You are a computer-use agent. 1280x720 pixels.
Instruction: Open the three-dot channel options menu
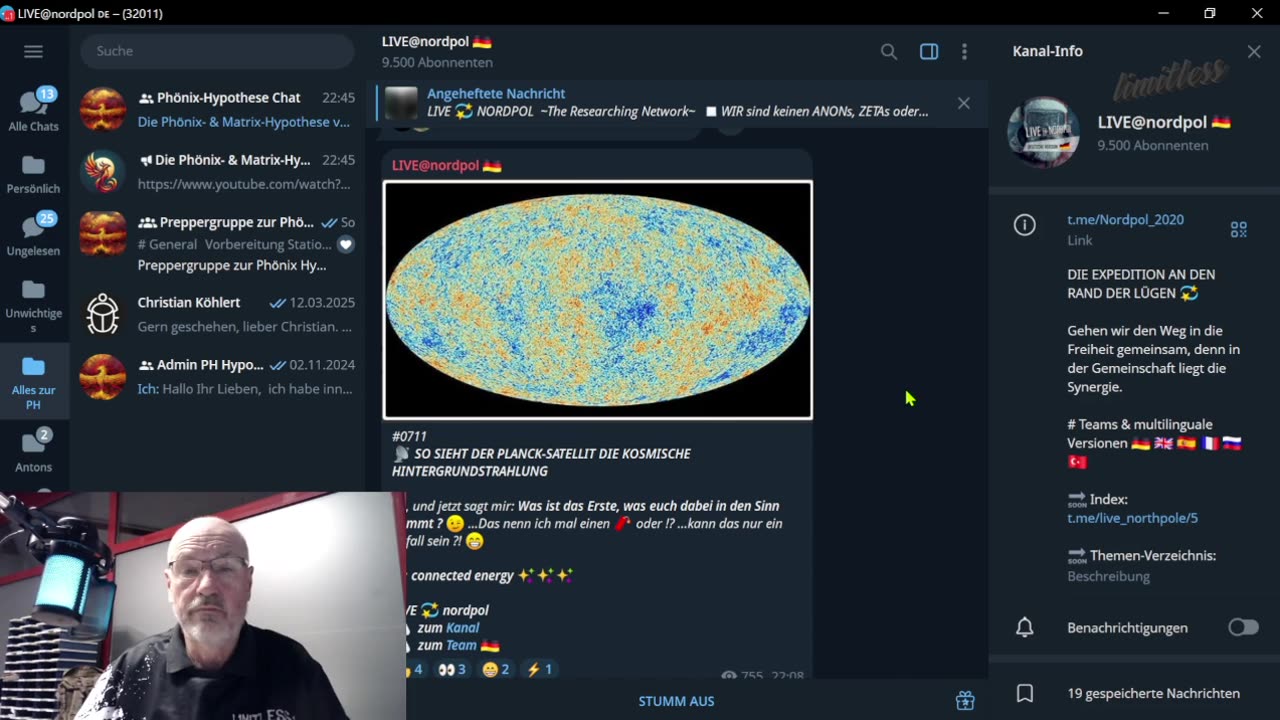(964, 51)
